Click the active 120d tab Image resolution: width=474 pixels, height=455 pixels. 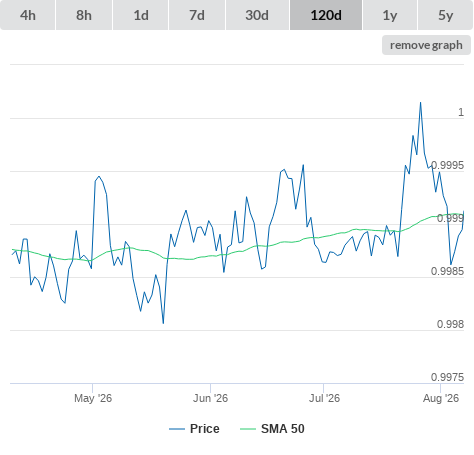point(326,15)
